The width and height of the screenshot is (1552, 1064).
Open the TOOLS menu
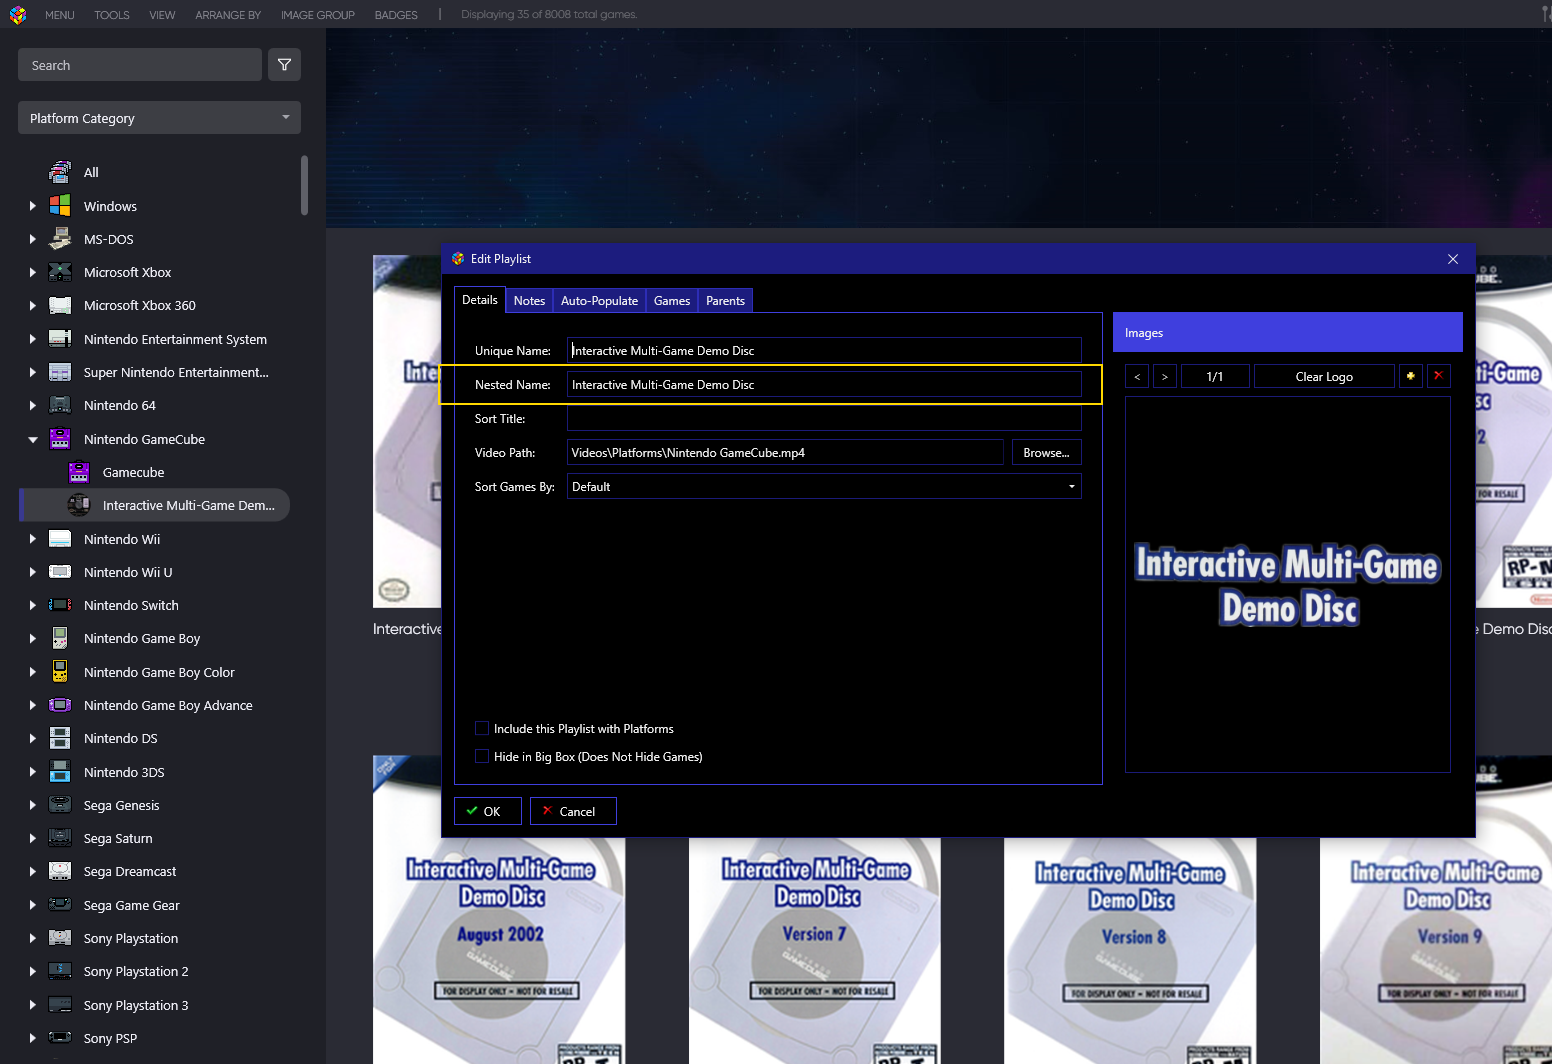tap(112, 15)
